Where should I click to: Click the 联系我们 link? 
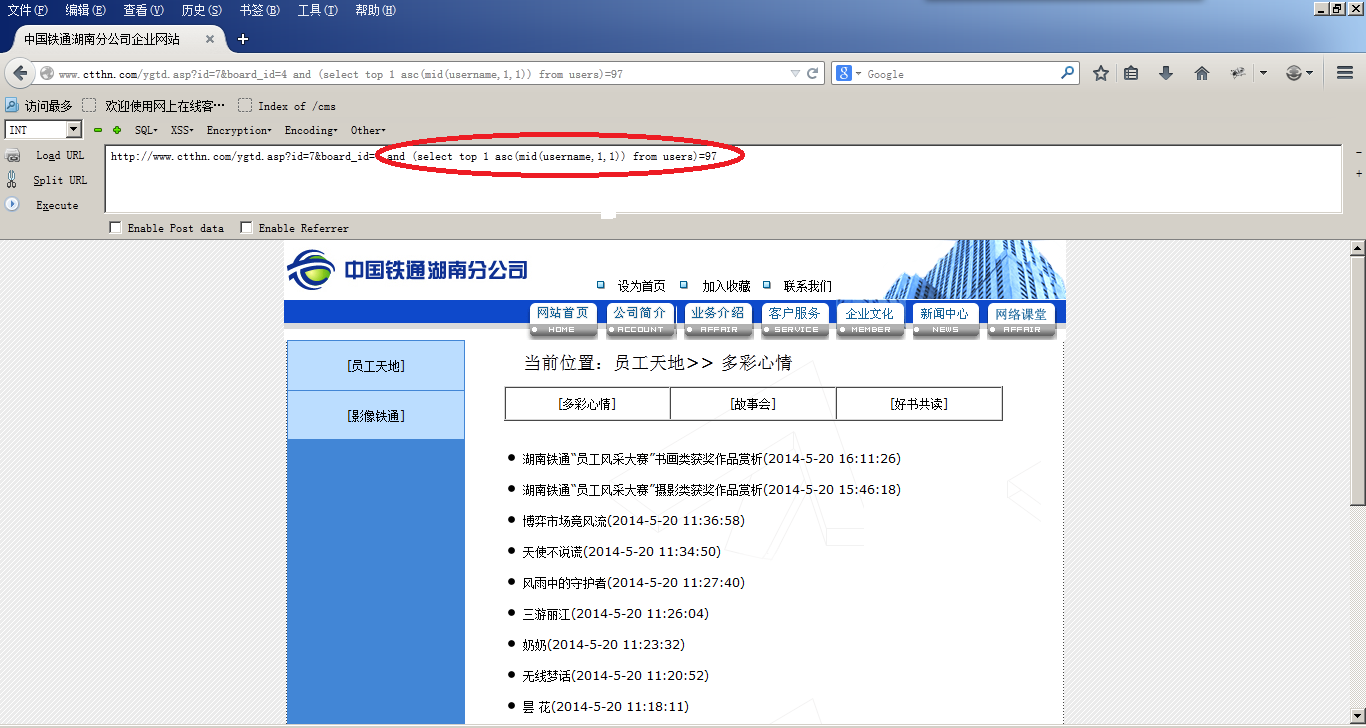point(808,286)
